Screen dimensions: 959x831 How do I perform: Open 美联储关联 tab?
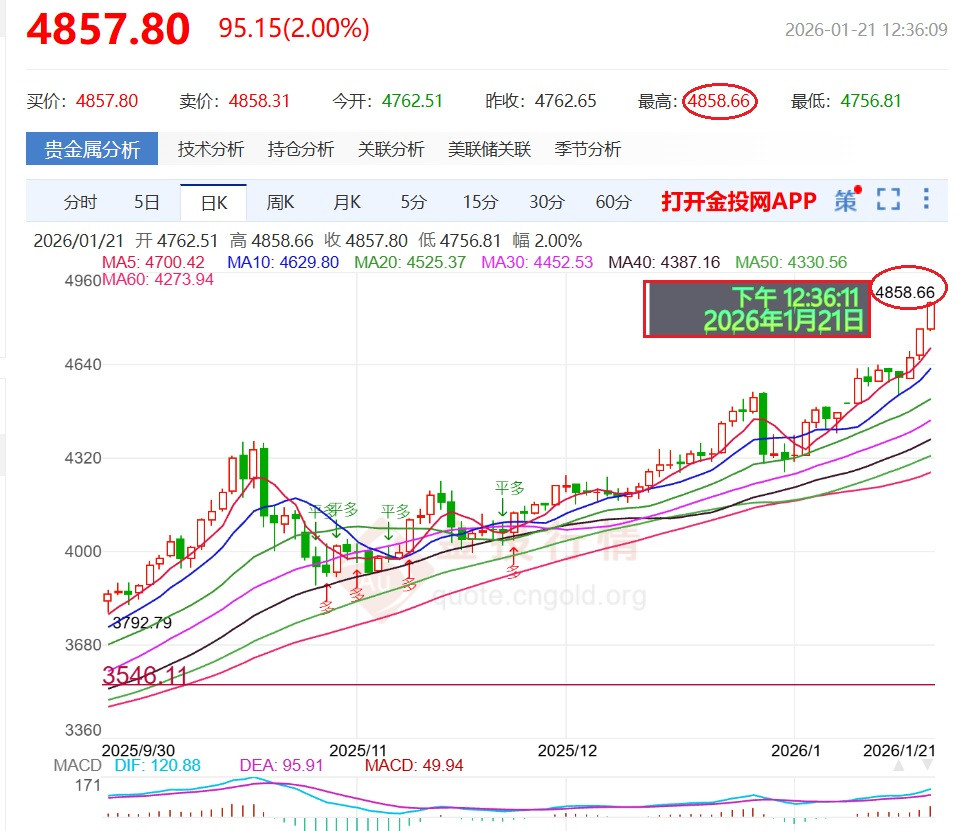point(489,149)
